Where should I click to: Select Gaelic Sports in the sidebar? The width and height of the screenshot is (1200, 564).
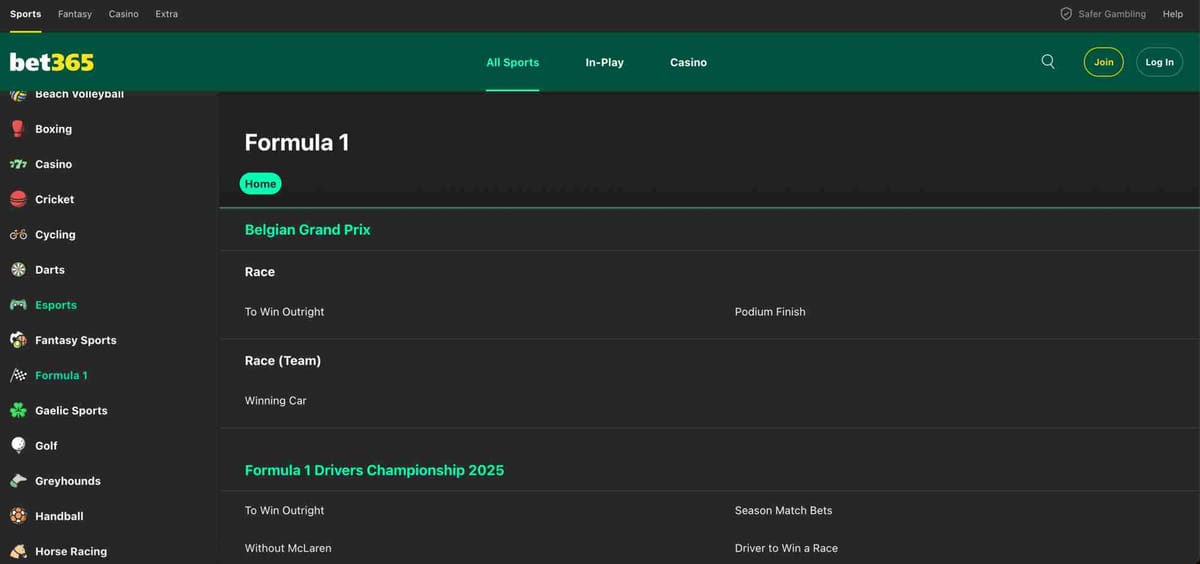tap(71, 410)
